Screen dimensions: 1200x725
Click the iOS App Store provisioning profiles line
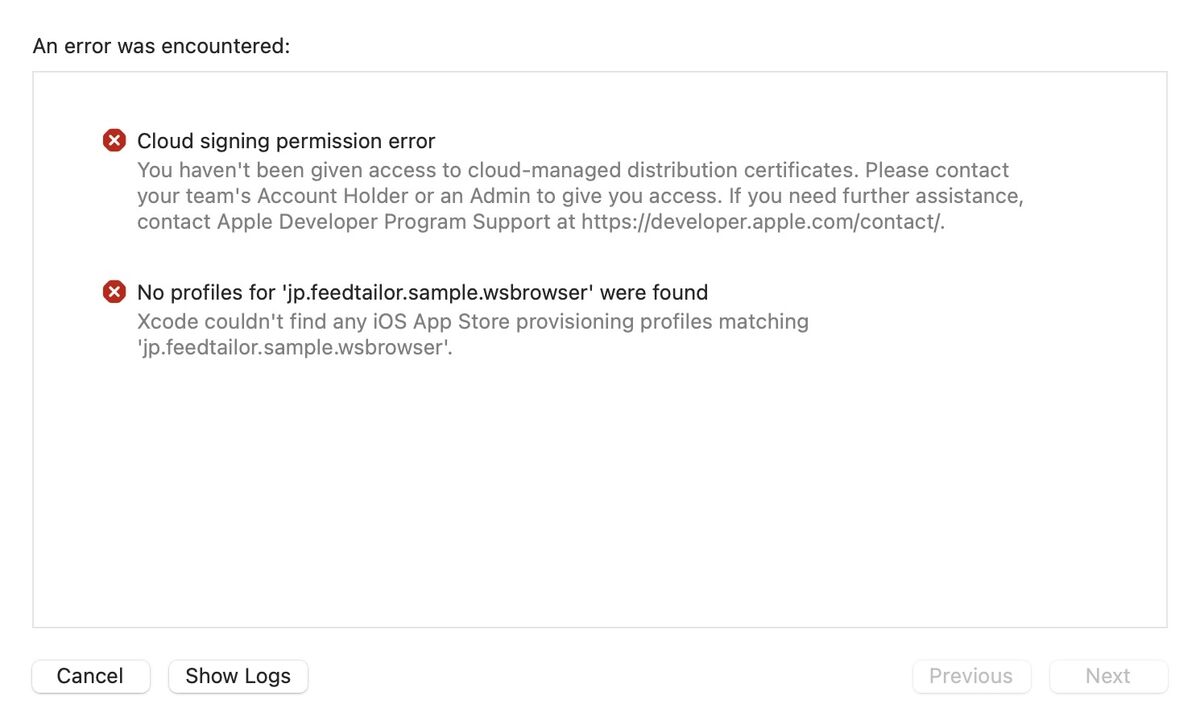tap(473, 322)
